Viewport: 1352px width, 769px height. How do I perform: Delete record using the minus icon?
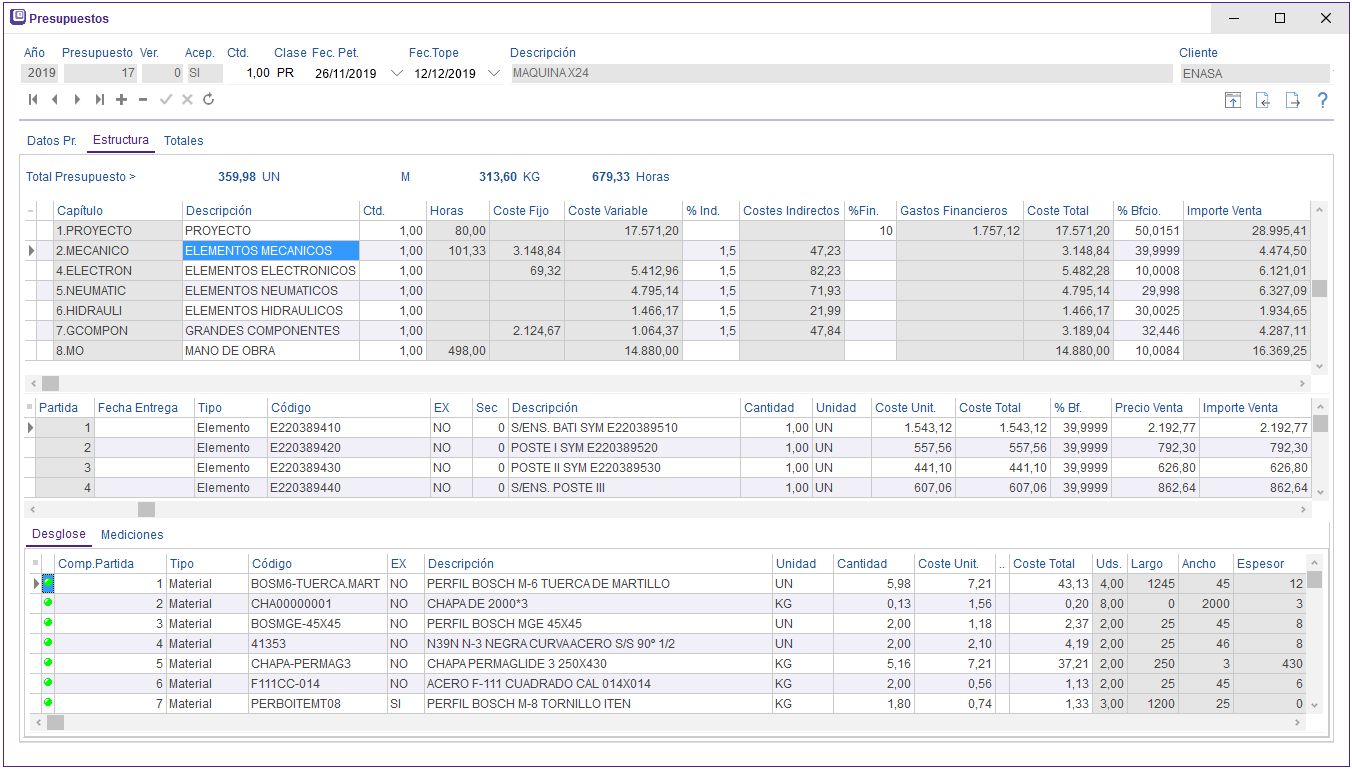click(x=143, y=100)
